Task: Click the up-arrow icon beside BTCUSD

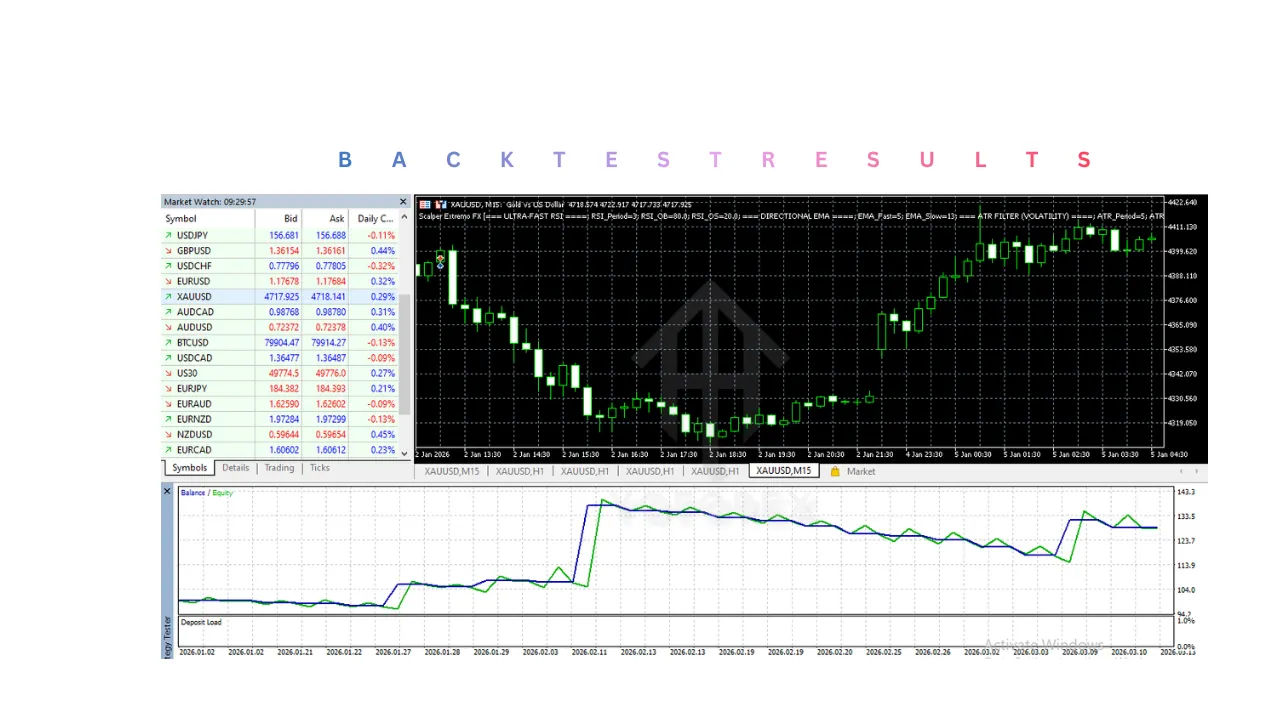Action: click(168, 343)
